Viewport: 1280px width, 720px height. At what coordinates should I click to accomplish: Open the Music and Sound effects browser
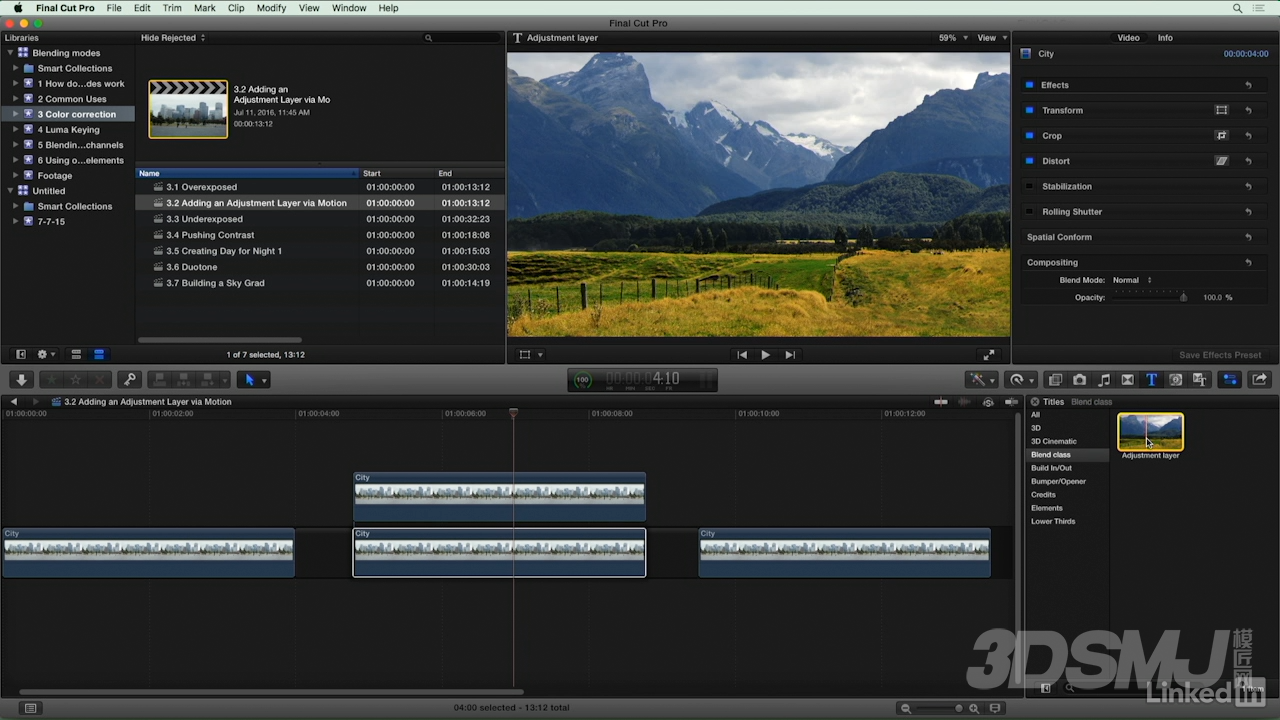coord(1104,379)
